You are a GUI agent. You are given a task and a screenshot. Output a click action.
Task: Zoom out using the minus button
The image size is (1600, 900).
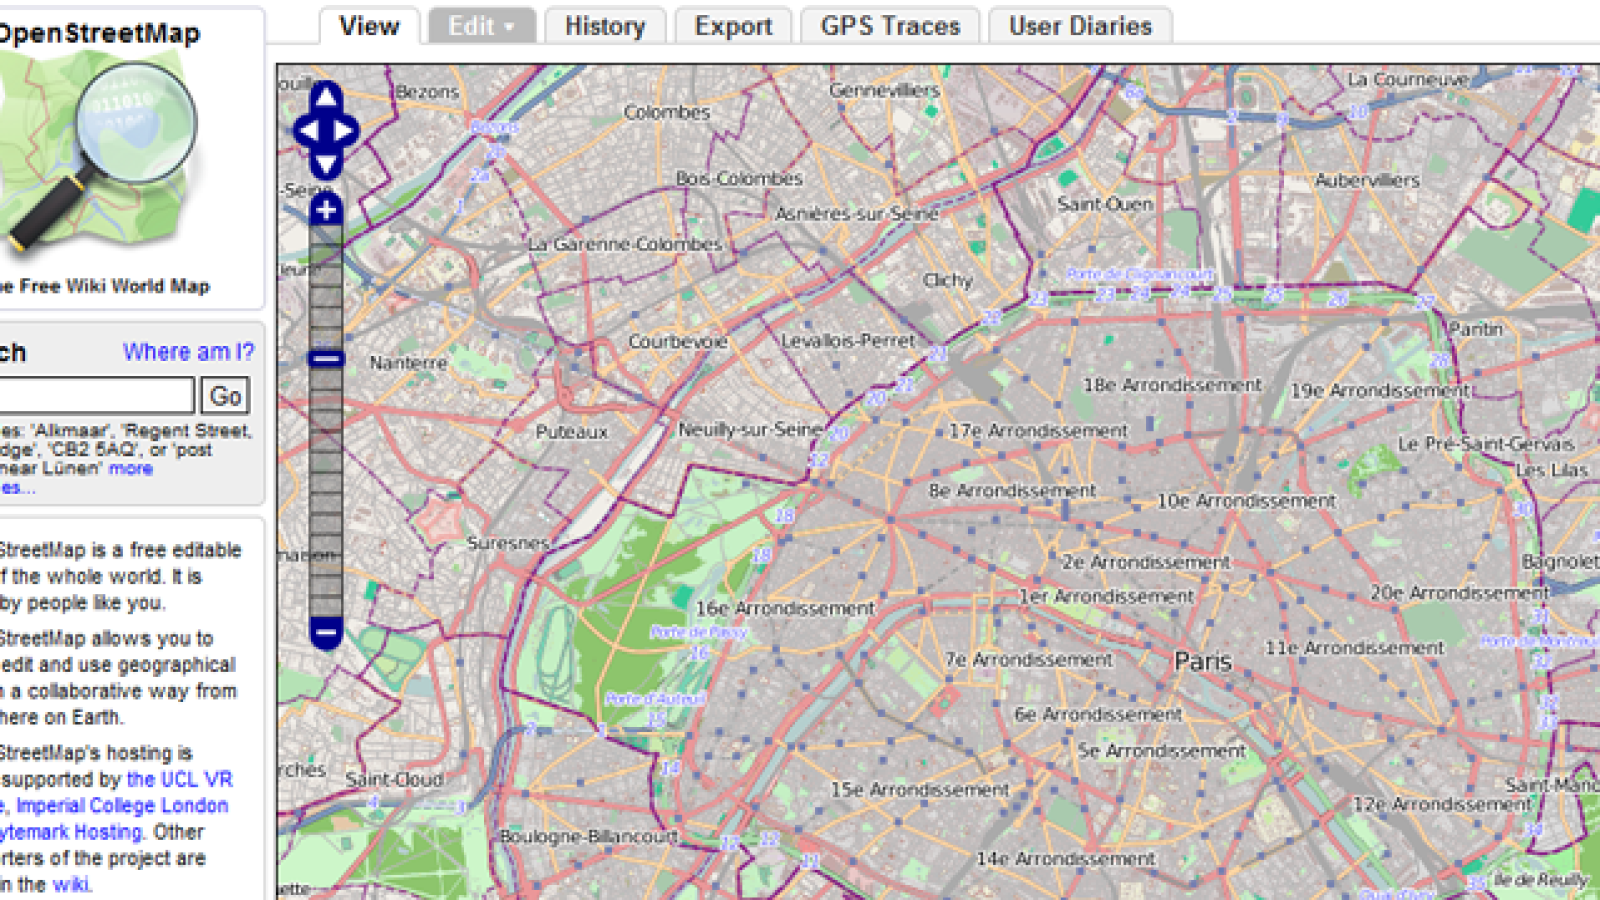pos(324,632)
